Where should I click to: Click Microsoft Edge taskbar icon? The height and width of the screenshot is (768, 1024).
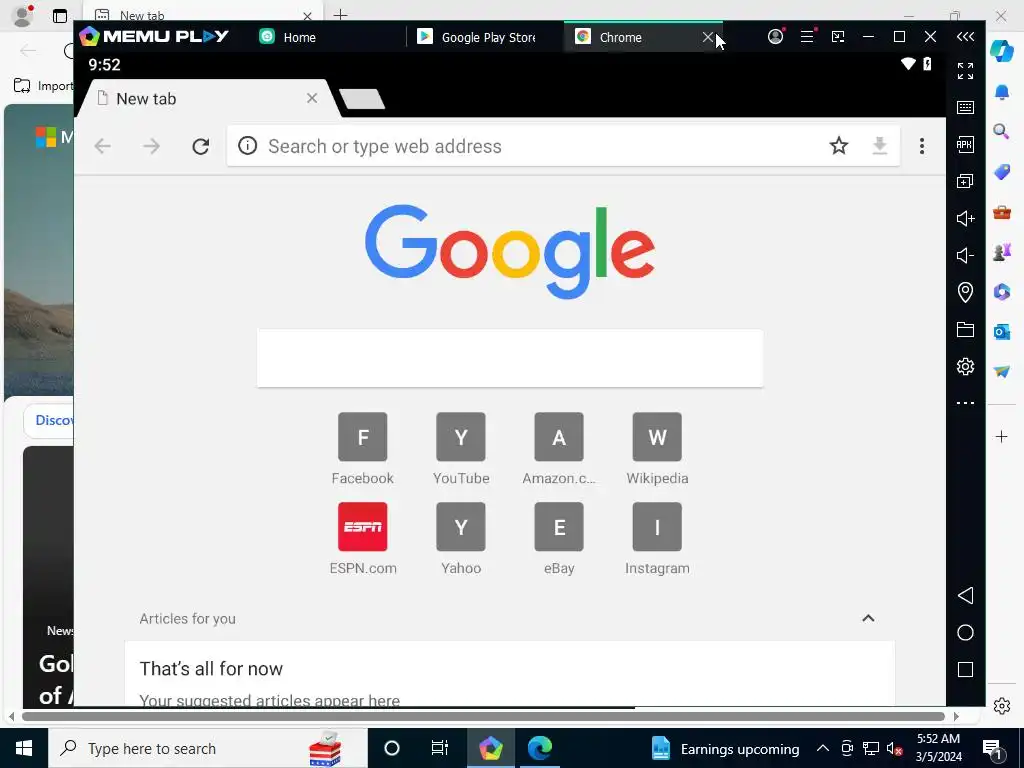pyautogui.click(x=539, y=748)
